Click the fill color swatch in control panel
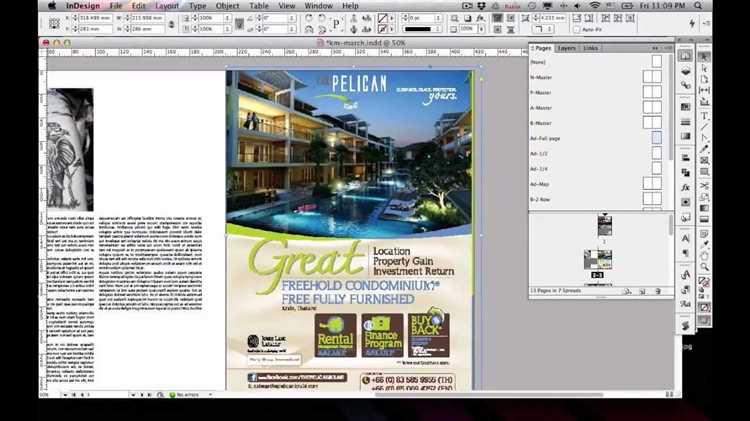 (x=382, y=18)
